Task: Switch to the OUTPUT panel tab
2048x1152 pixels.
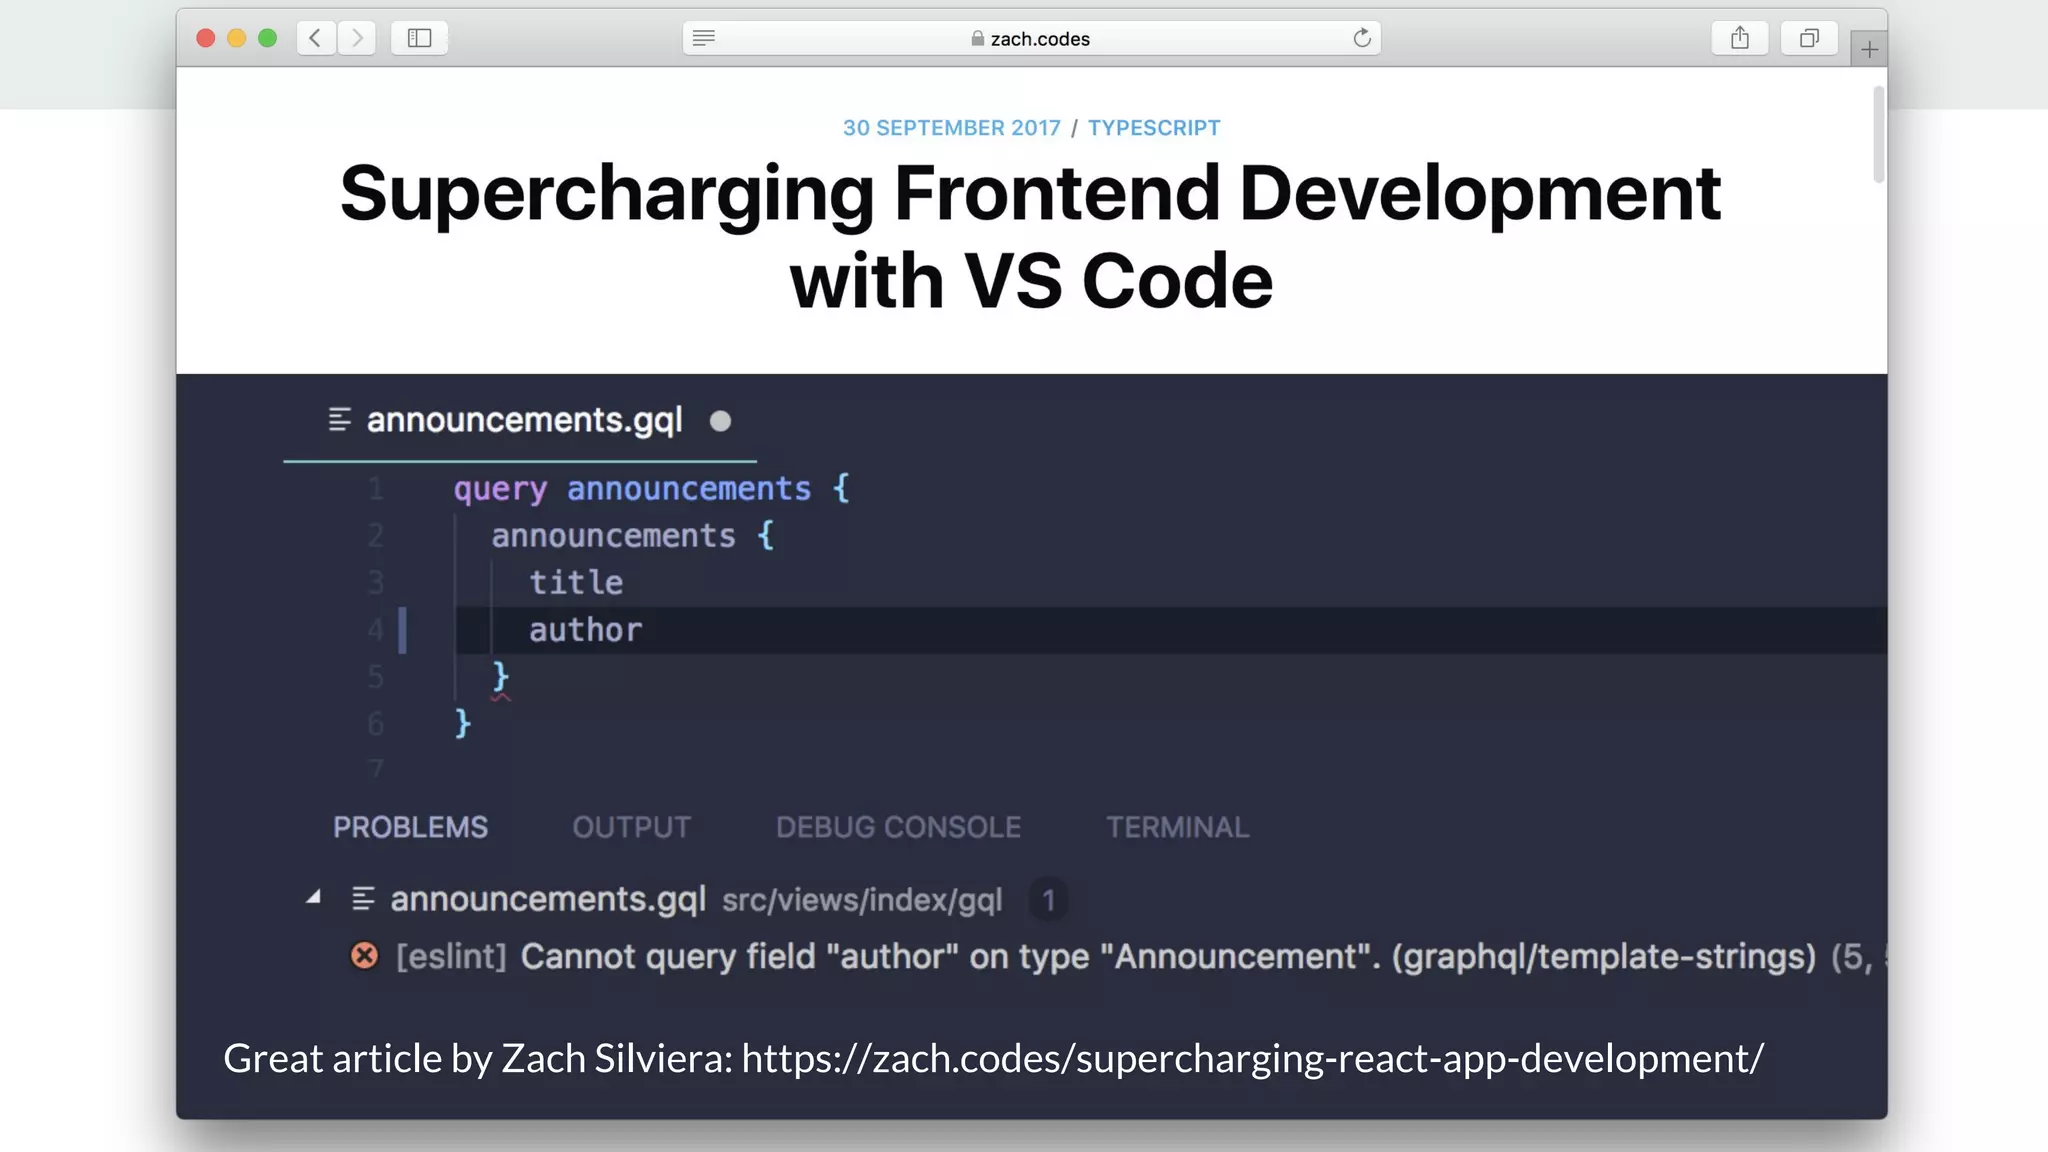Action: click(631, 827)
